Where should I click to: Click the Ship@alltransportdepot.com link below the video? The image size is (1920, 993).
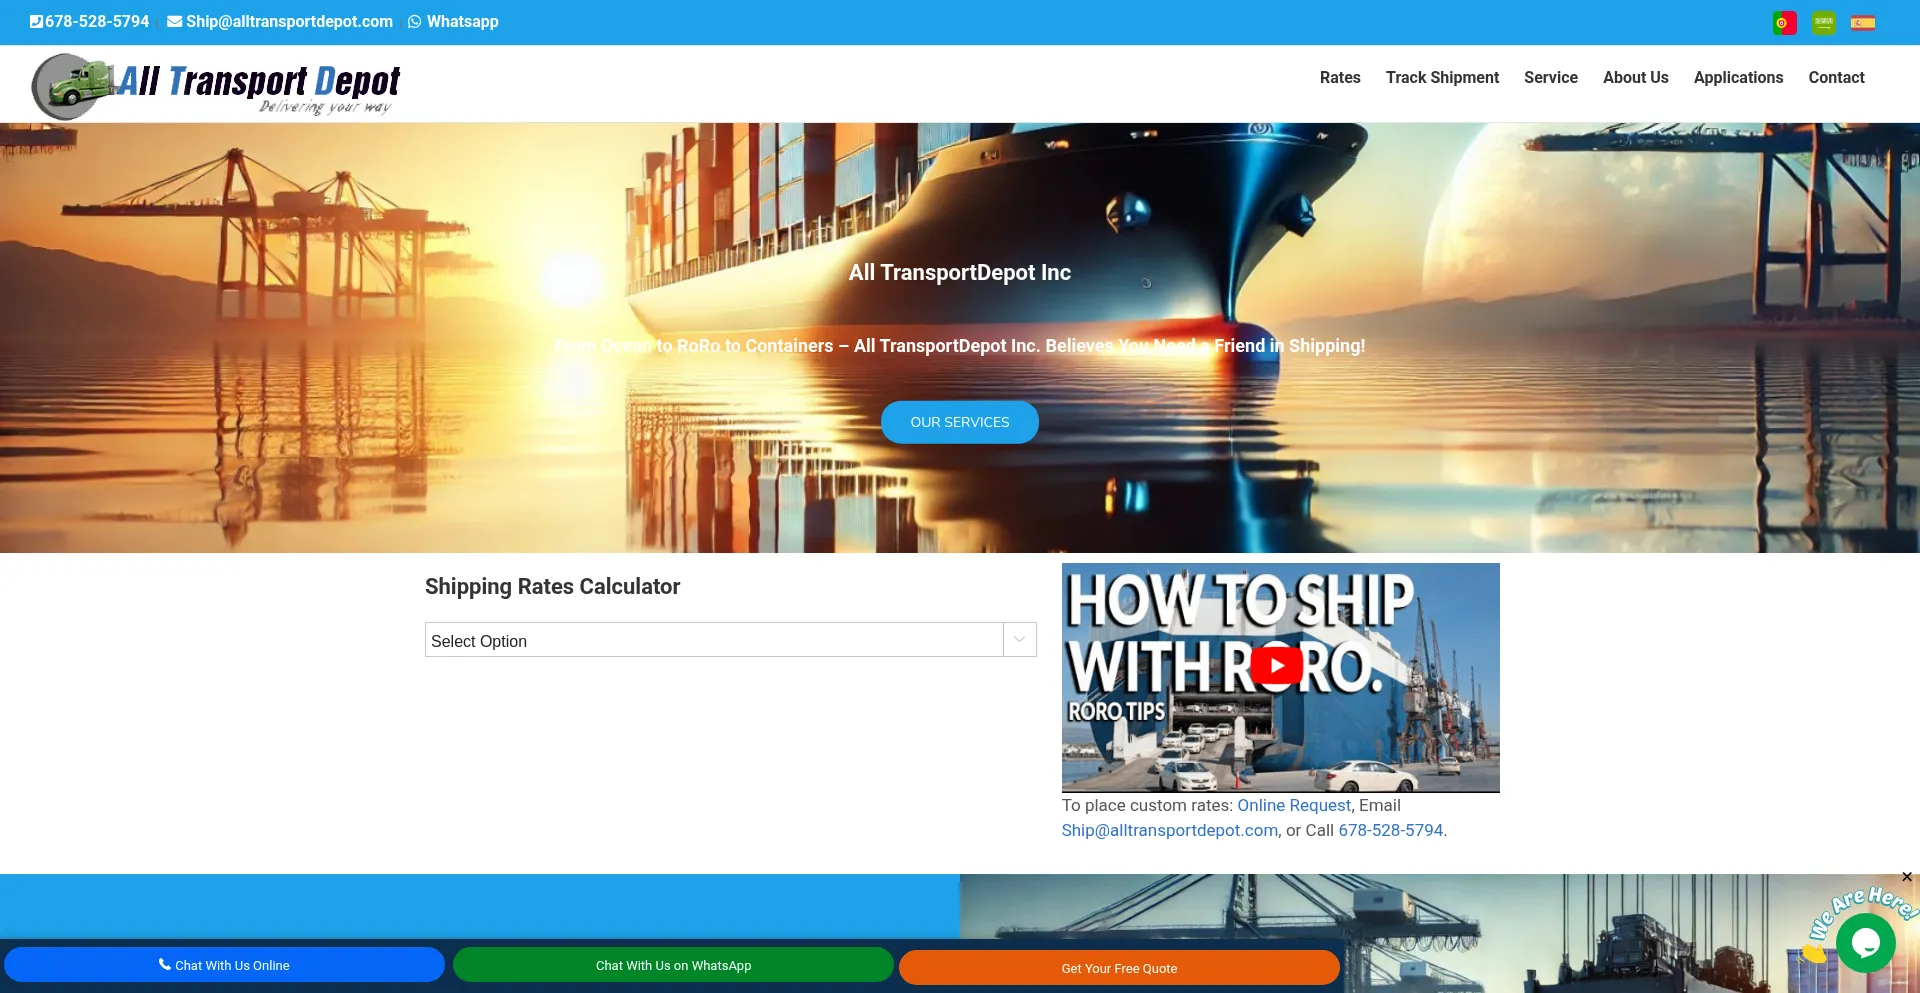pos(1170,830)
